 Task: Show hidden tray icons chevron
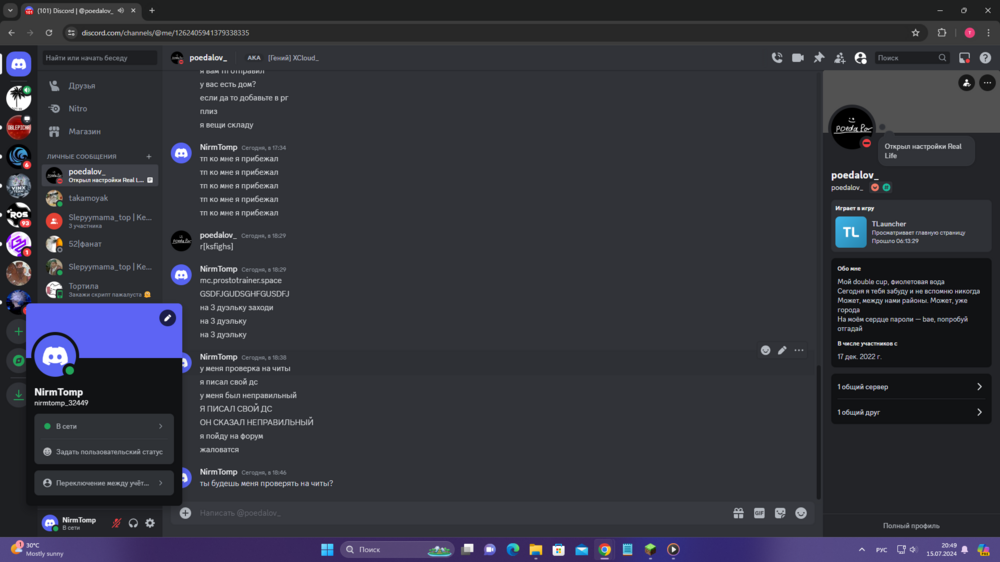pyautogui.click(x=862, y=549)
